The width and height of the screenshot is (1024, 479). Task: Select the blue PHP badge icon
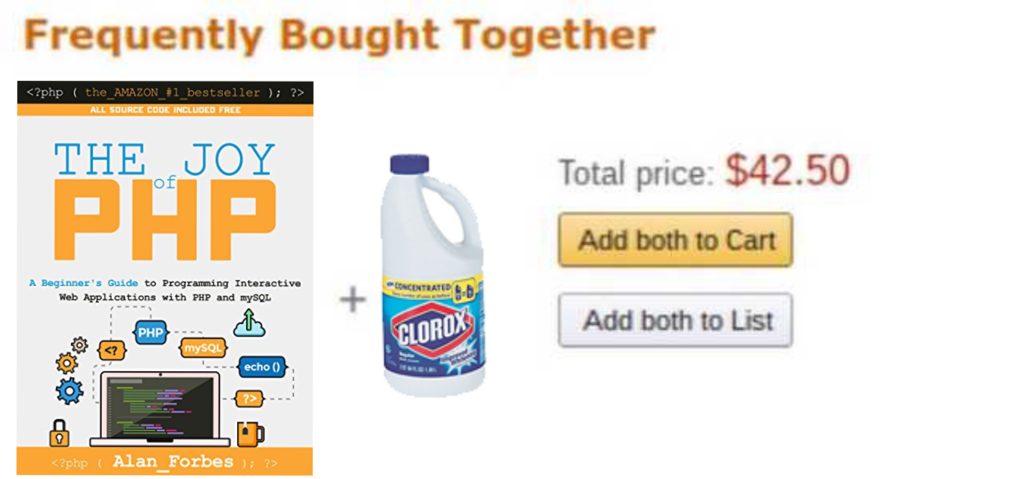[x=150, y=333]
